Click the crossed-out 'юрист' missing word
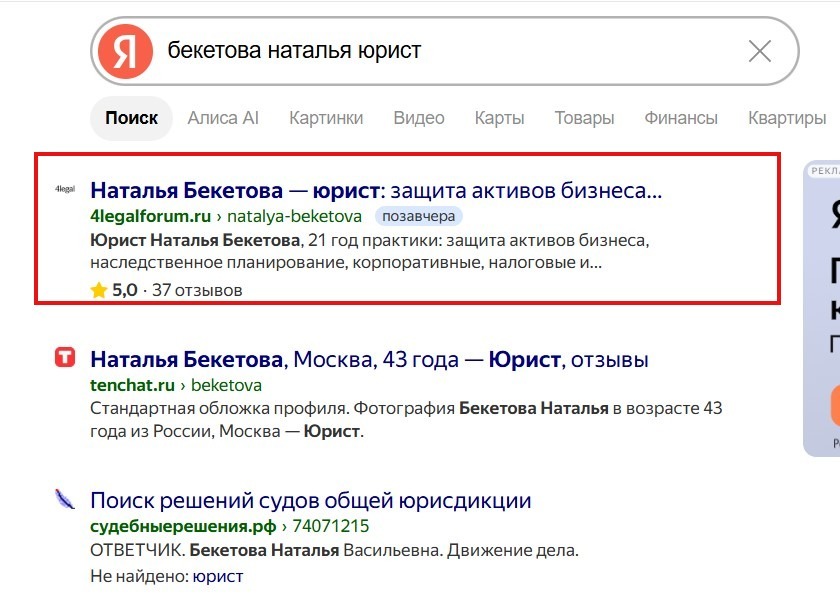Screen dimensions: 840x609 (218, 576)
